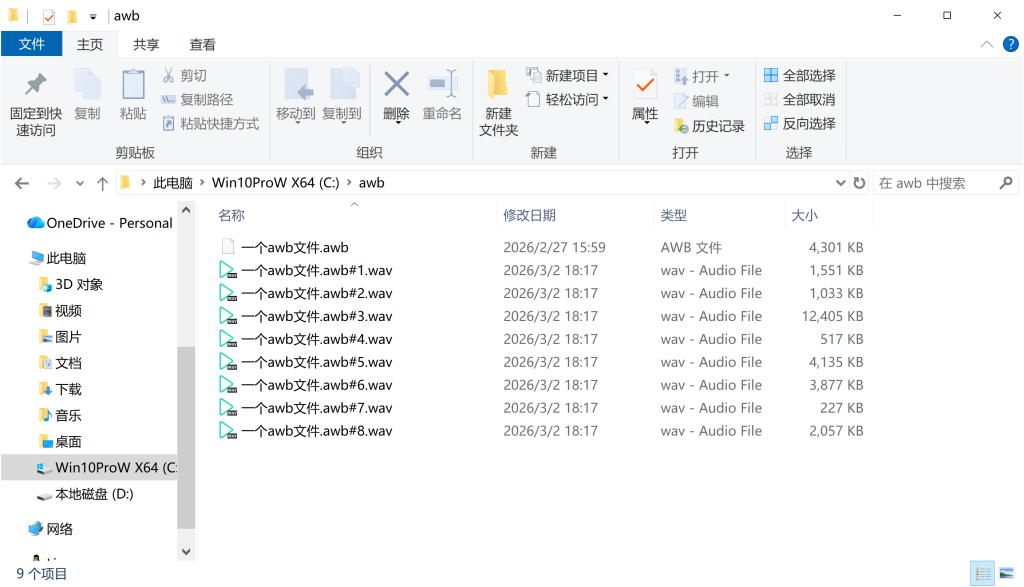Click the 删除 delete icon in ribbon
This screenshot has height=587, width=1024.
(396, 84)
